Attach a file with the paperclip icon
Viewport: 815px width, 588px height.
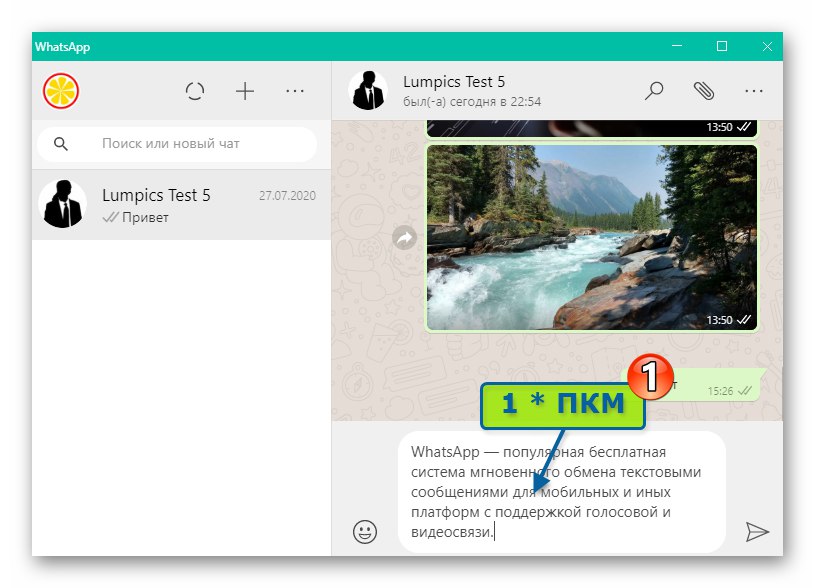point(704,90)
